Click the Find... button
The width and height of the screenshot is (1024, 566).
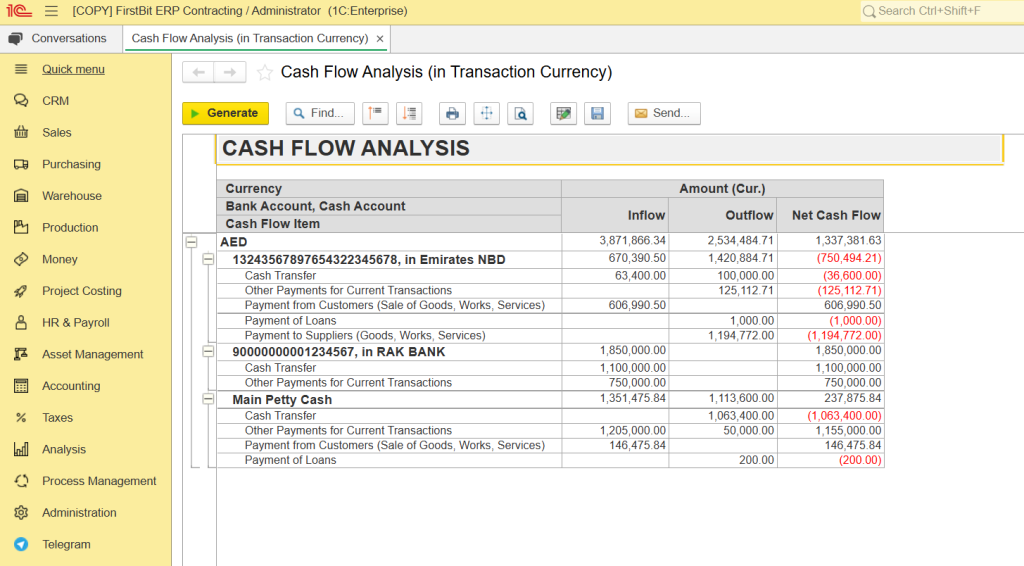coord(320,113)
